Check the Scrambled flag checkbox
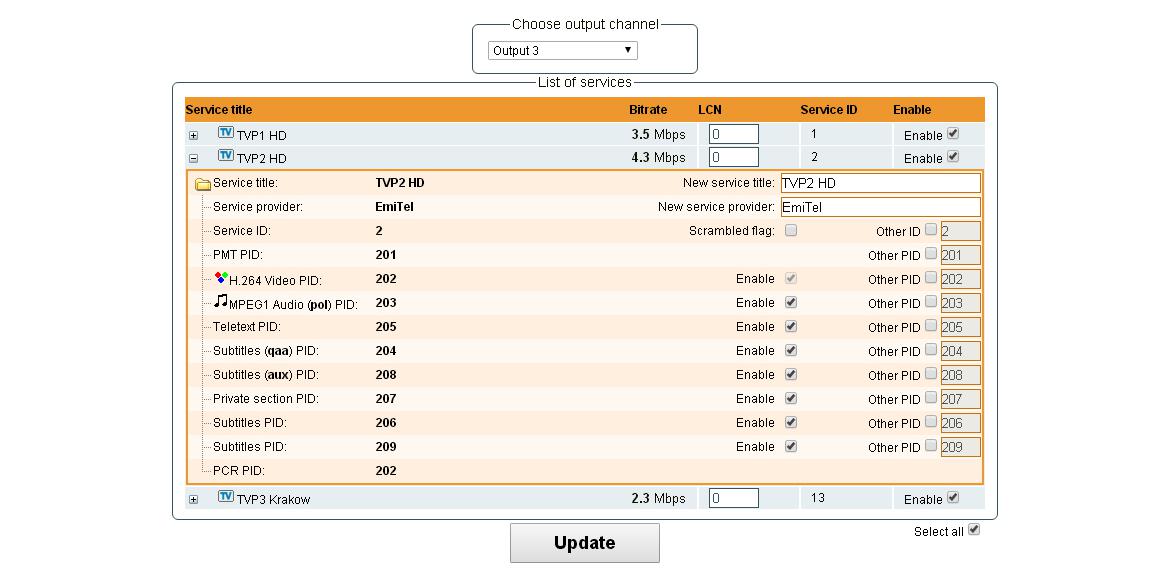This screenshot has width=1170, height=580. tap(789, 230)
